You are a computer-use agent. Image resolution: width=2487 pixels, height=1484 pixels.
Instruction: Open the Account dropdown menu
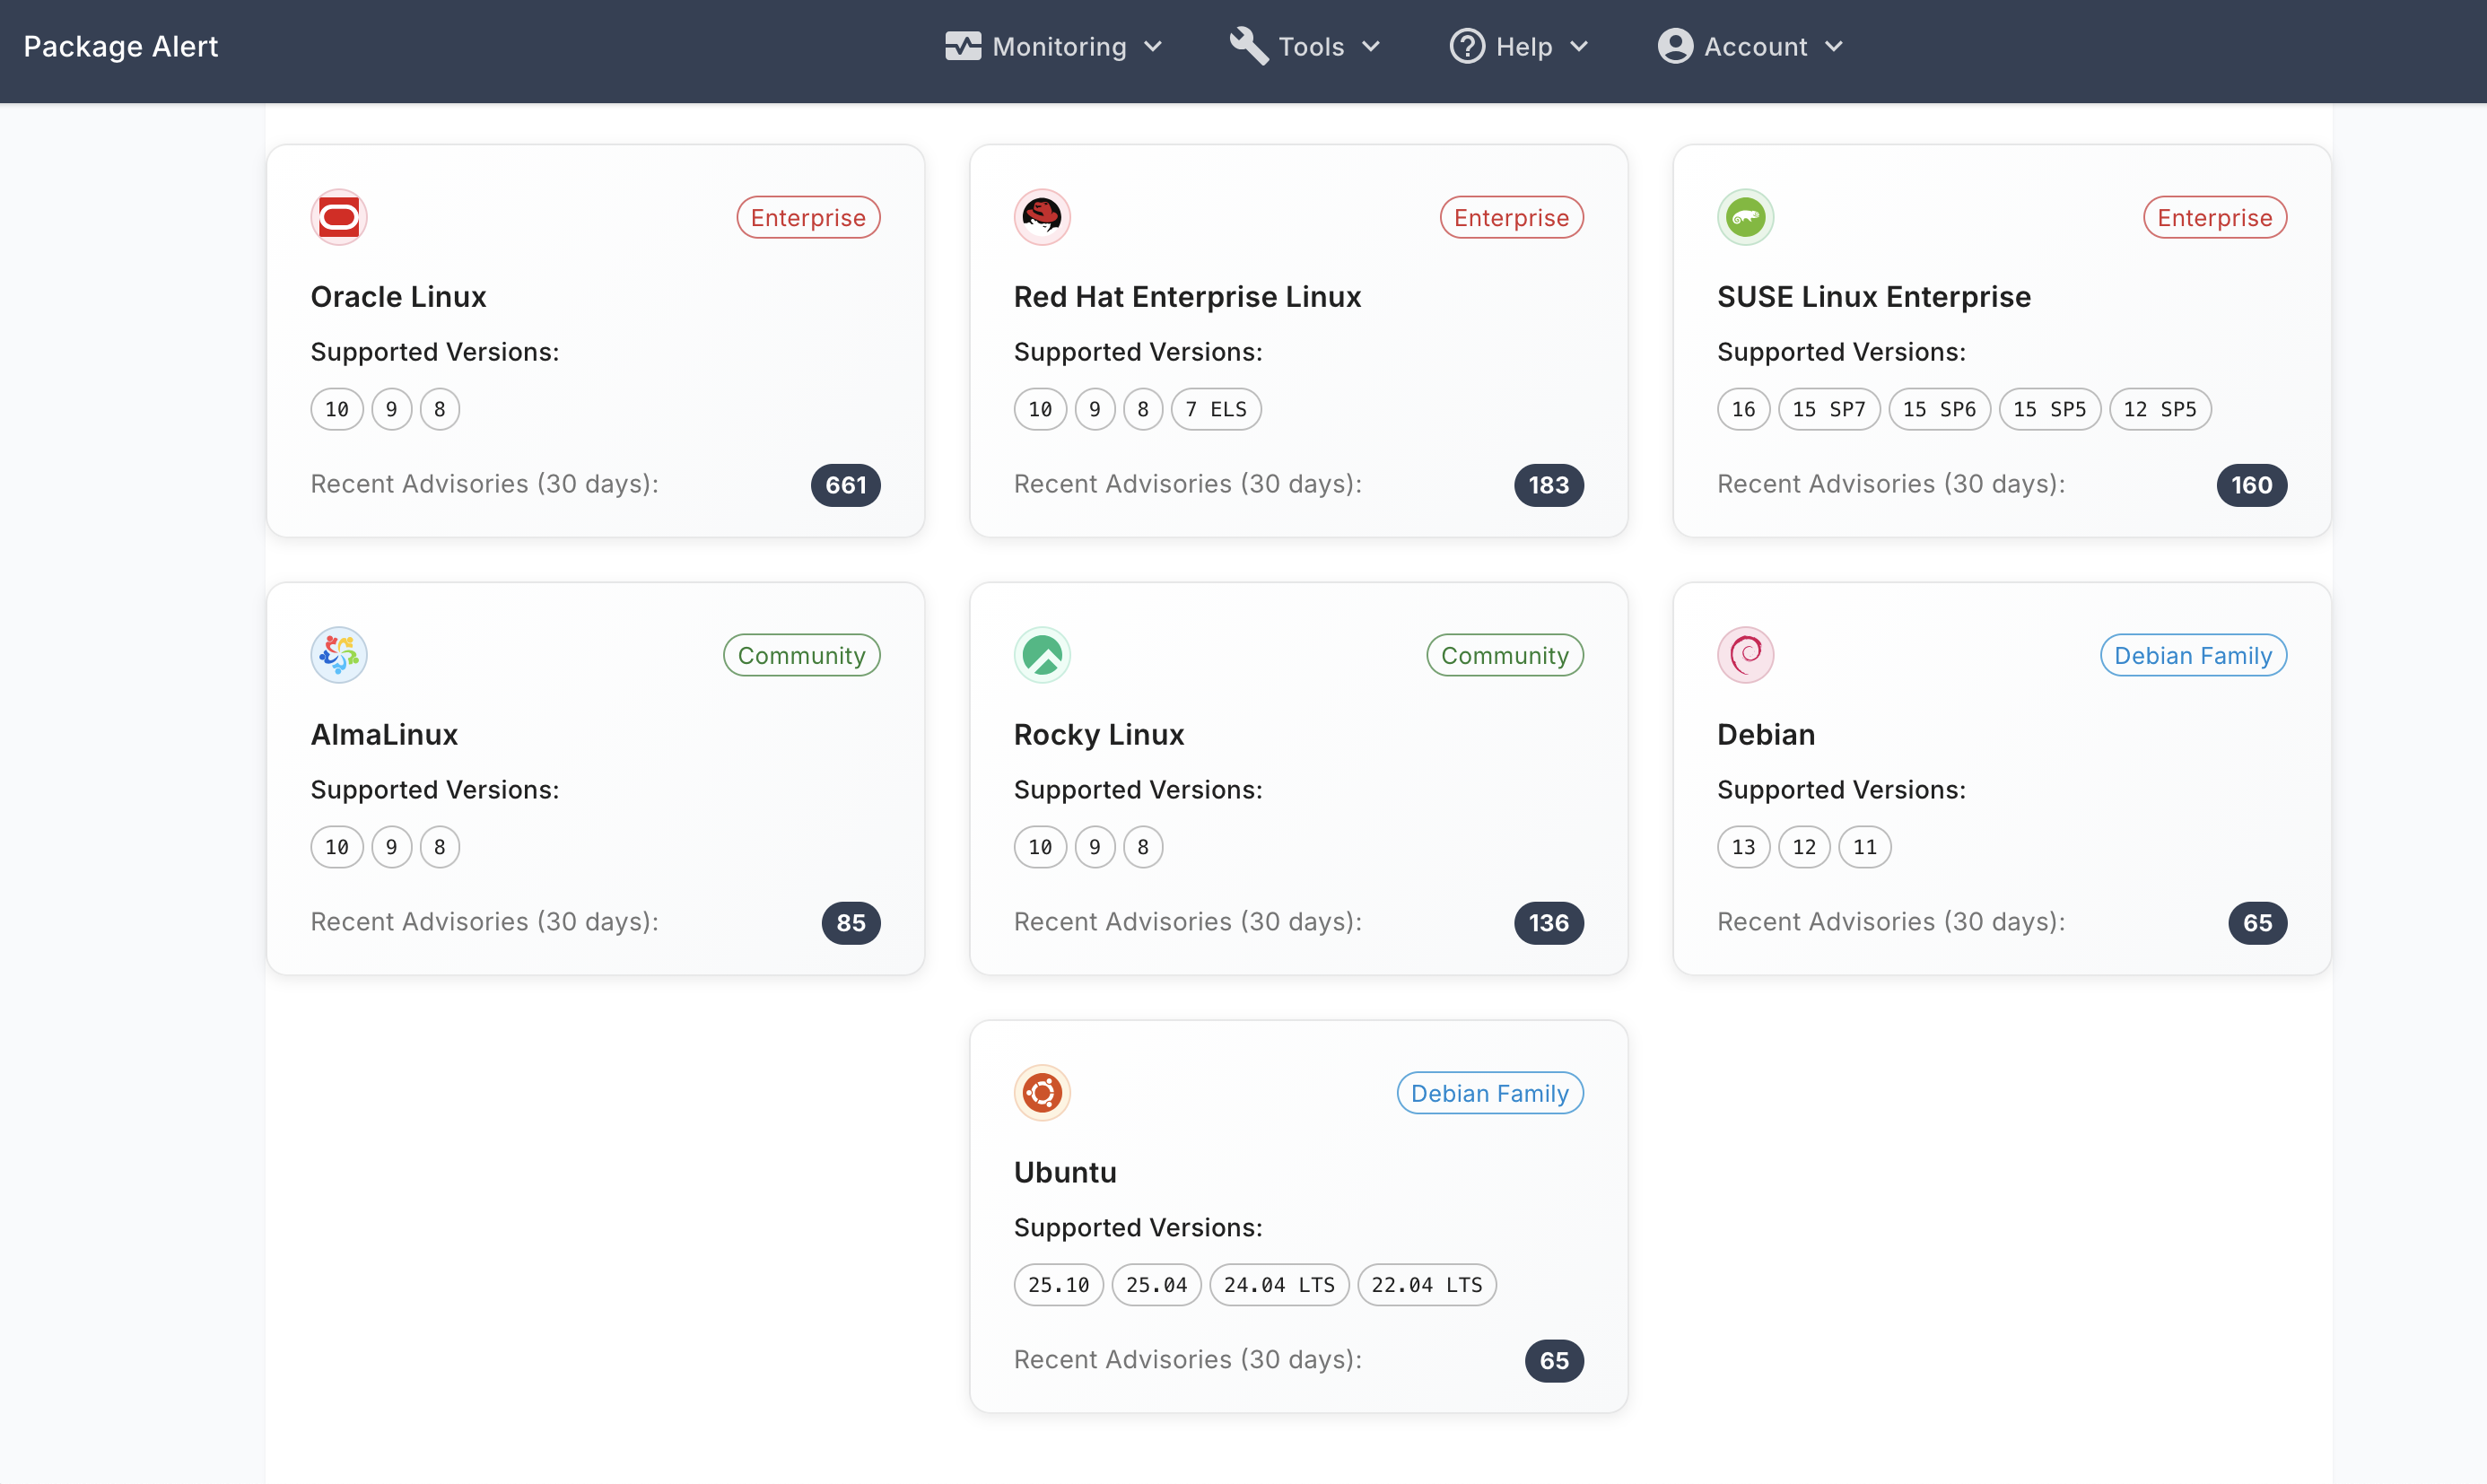click(x=1750, y=47)
